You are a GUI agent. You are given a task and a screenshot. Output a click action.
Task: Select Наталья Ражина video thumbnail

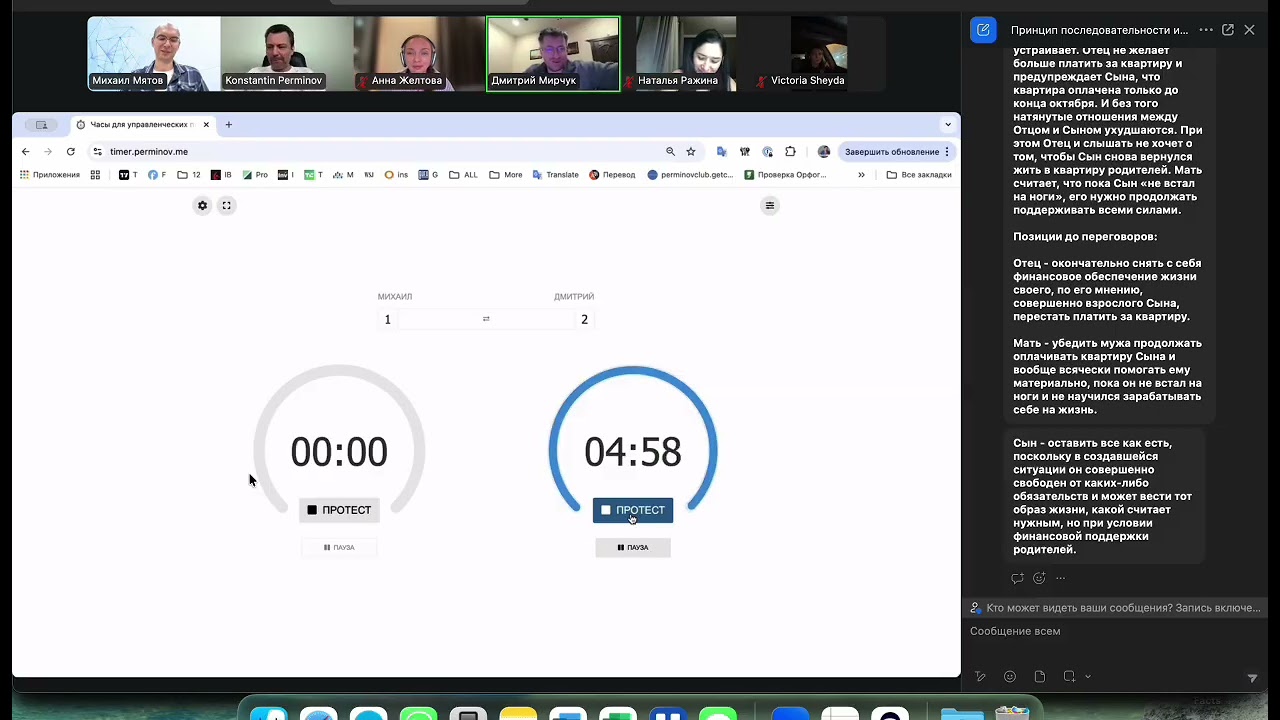[686, 54]
